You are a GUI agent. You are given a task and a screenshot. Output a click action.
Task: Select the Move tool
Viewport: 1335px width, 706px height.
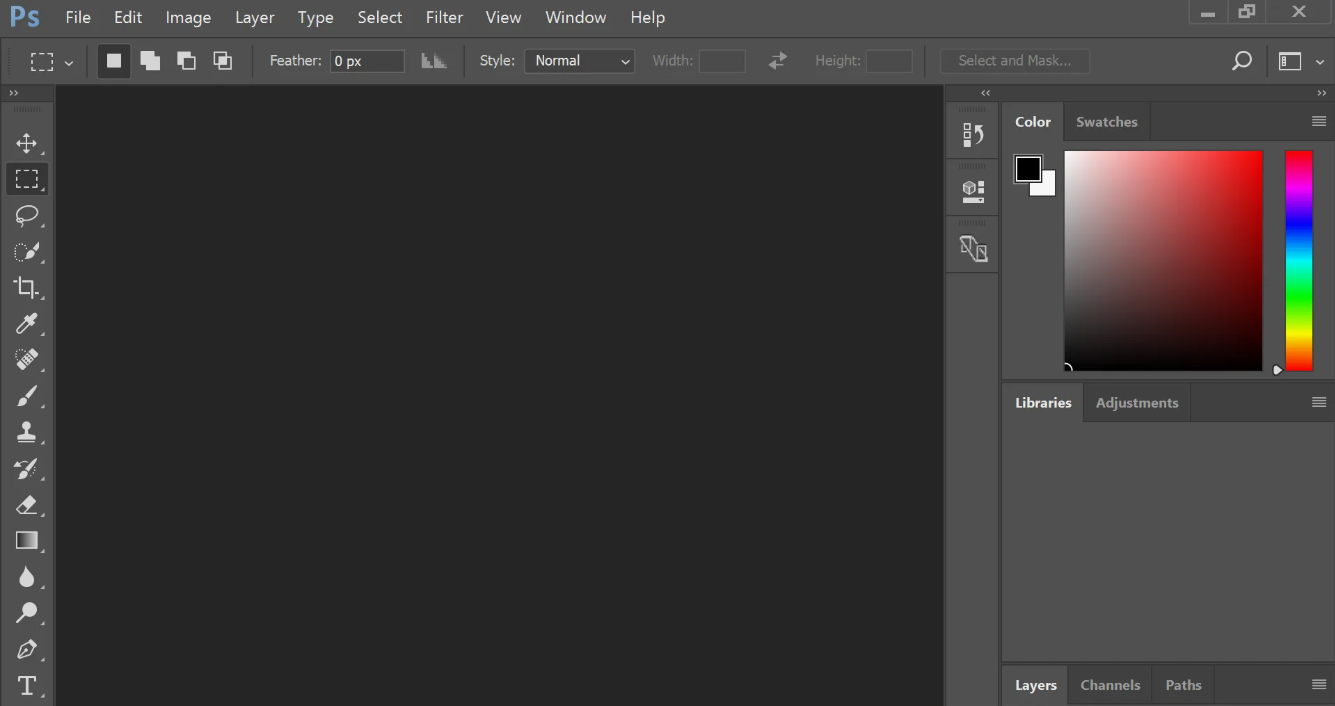point(27,143)
